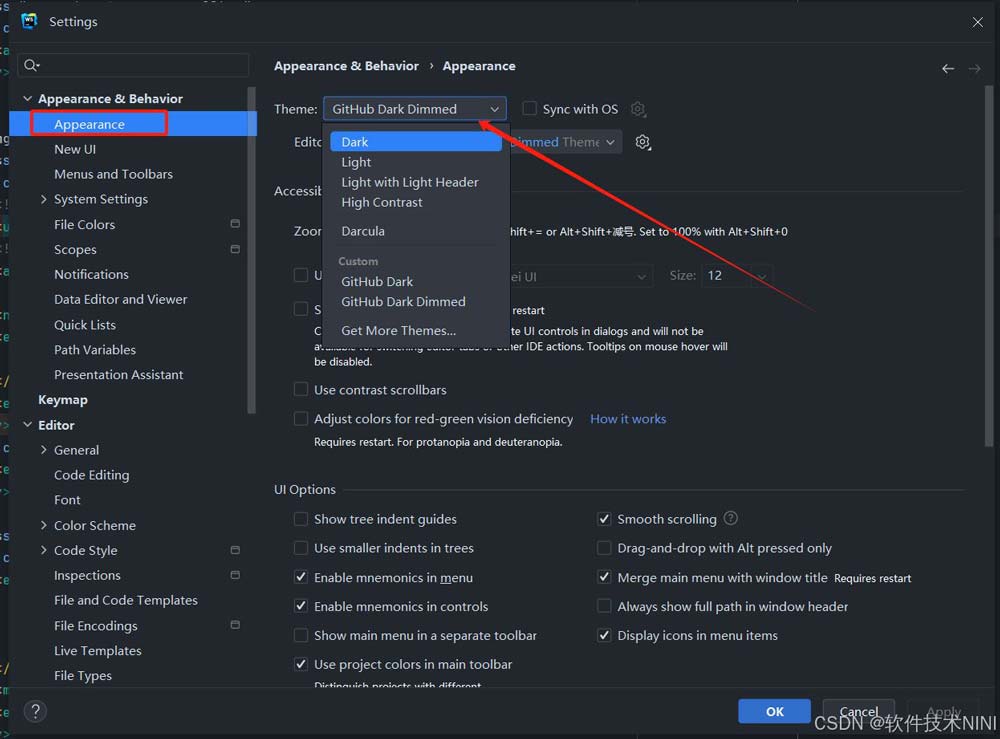Open the Theme dropdown
The image size is (1000, 739).
click(414, 109)
